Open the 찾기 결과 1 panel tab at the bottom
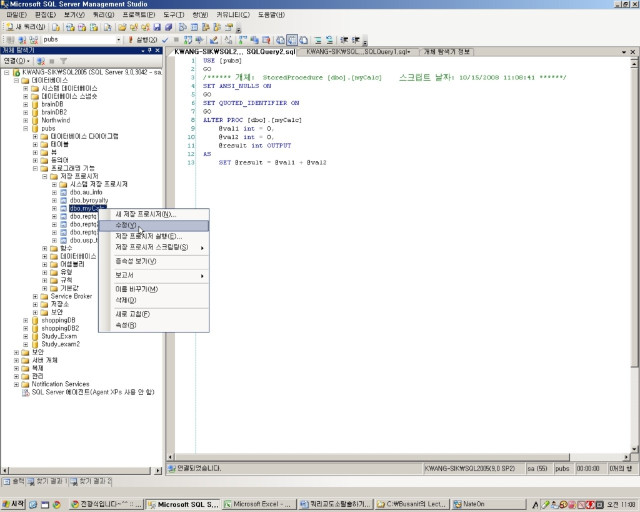 point(48,482)
